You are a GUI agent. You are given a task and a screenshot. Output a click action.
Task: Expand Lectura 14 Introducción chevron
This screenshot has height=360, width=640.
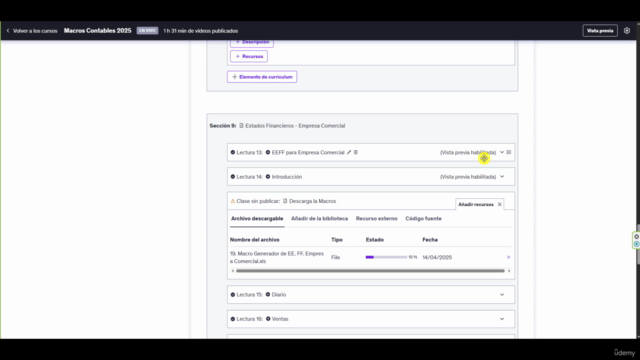pos(502,177)
